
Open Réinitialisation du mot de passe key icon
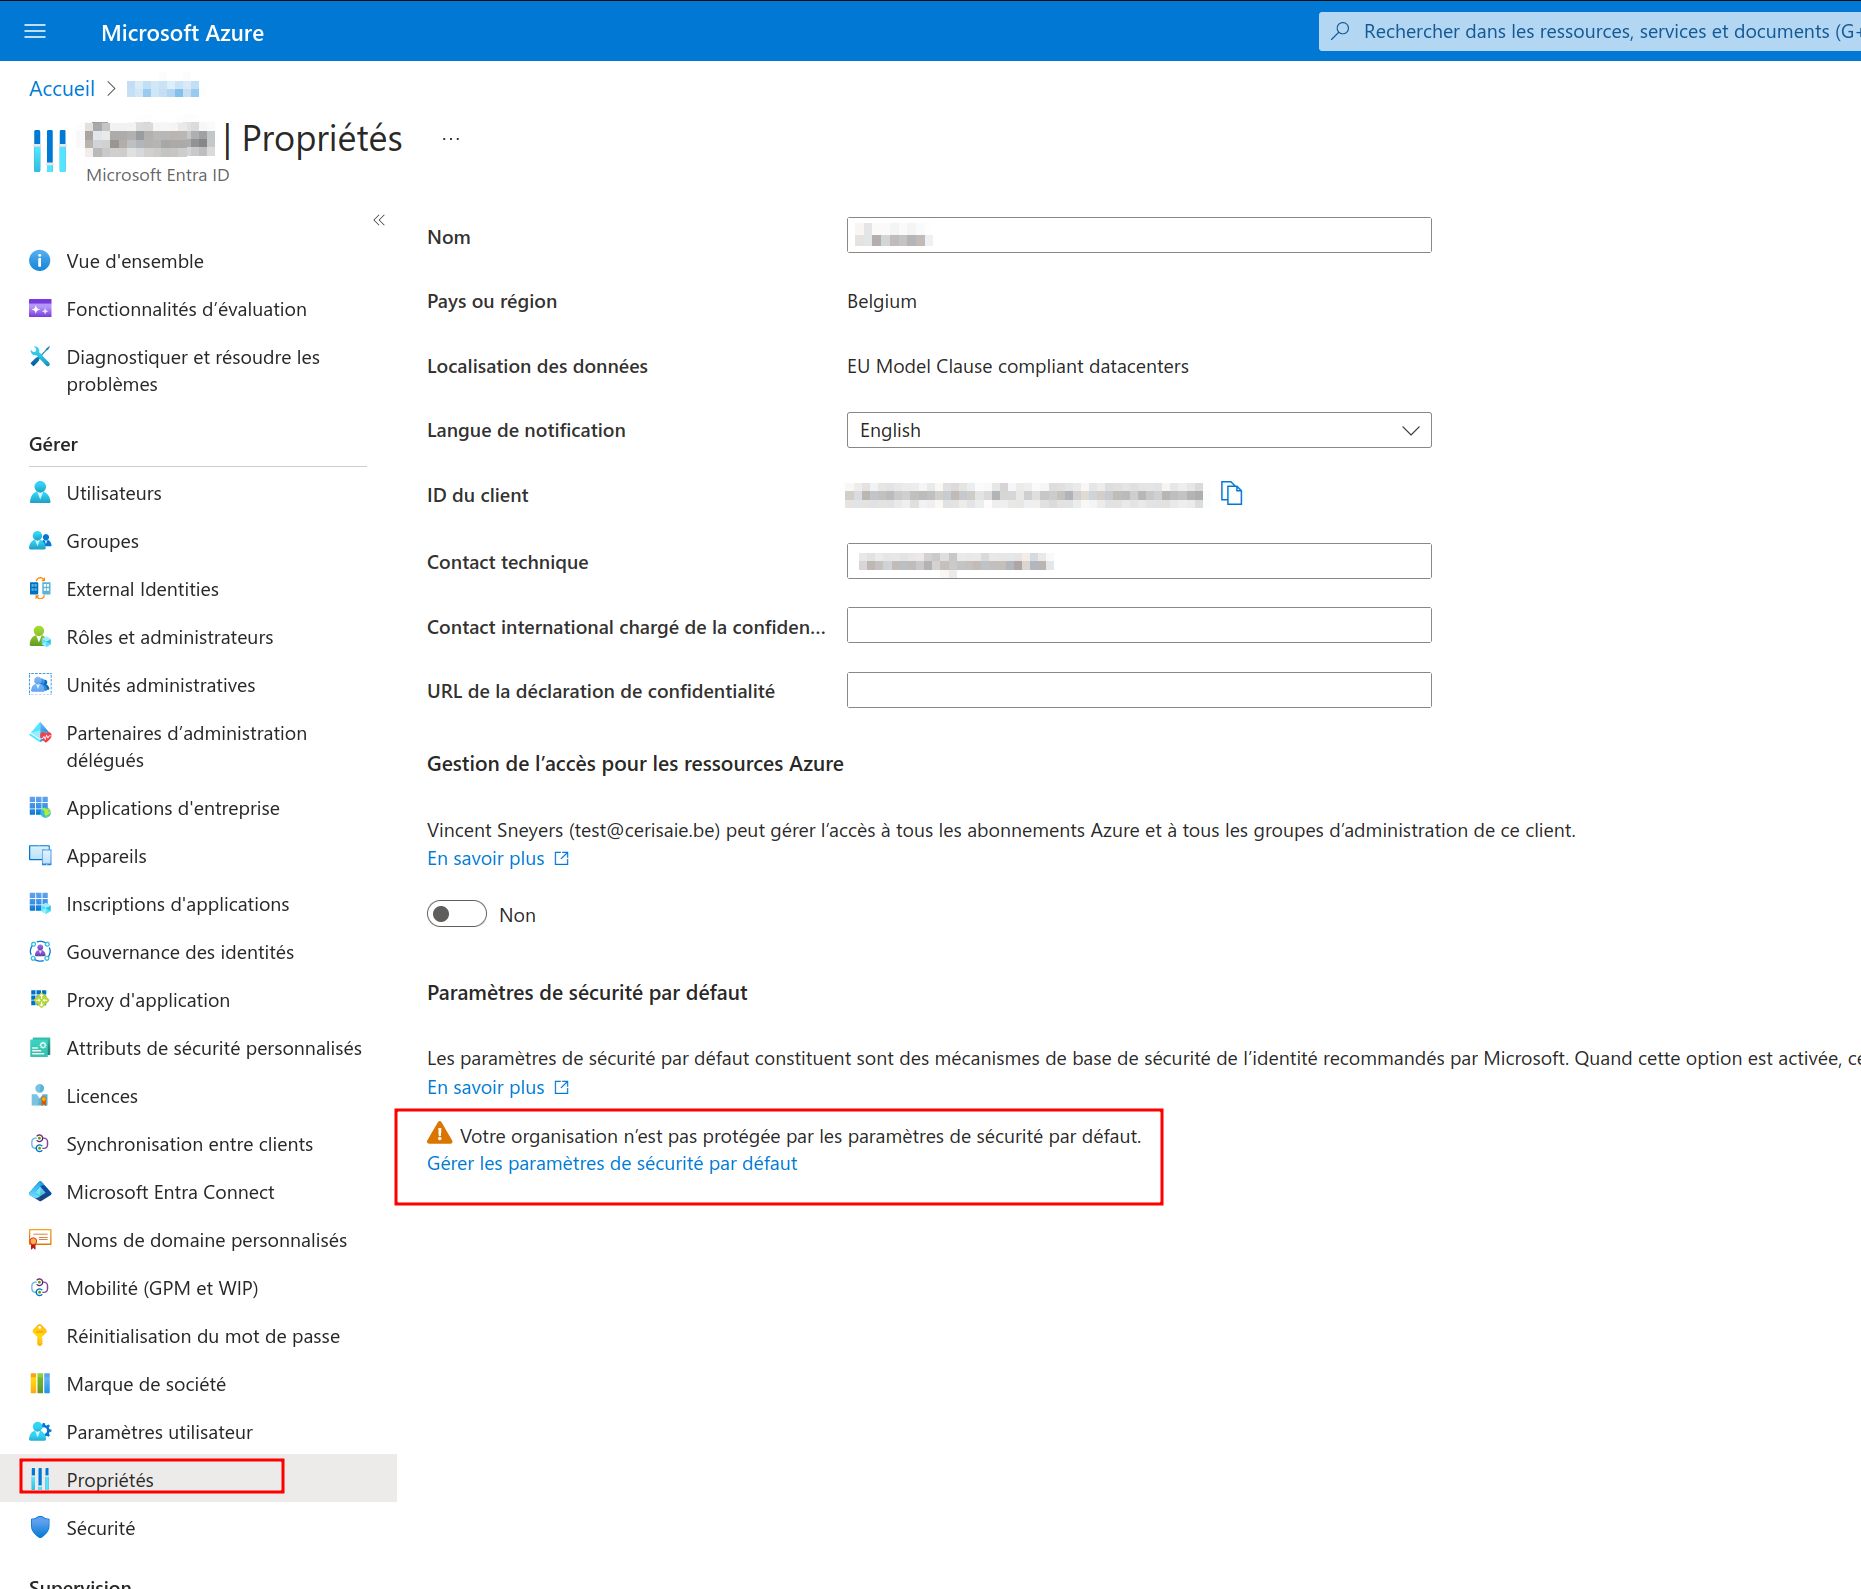coord(40,1335)
